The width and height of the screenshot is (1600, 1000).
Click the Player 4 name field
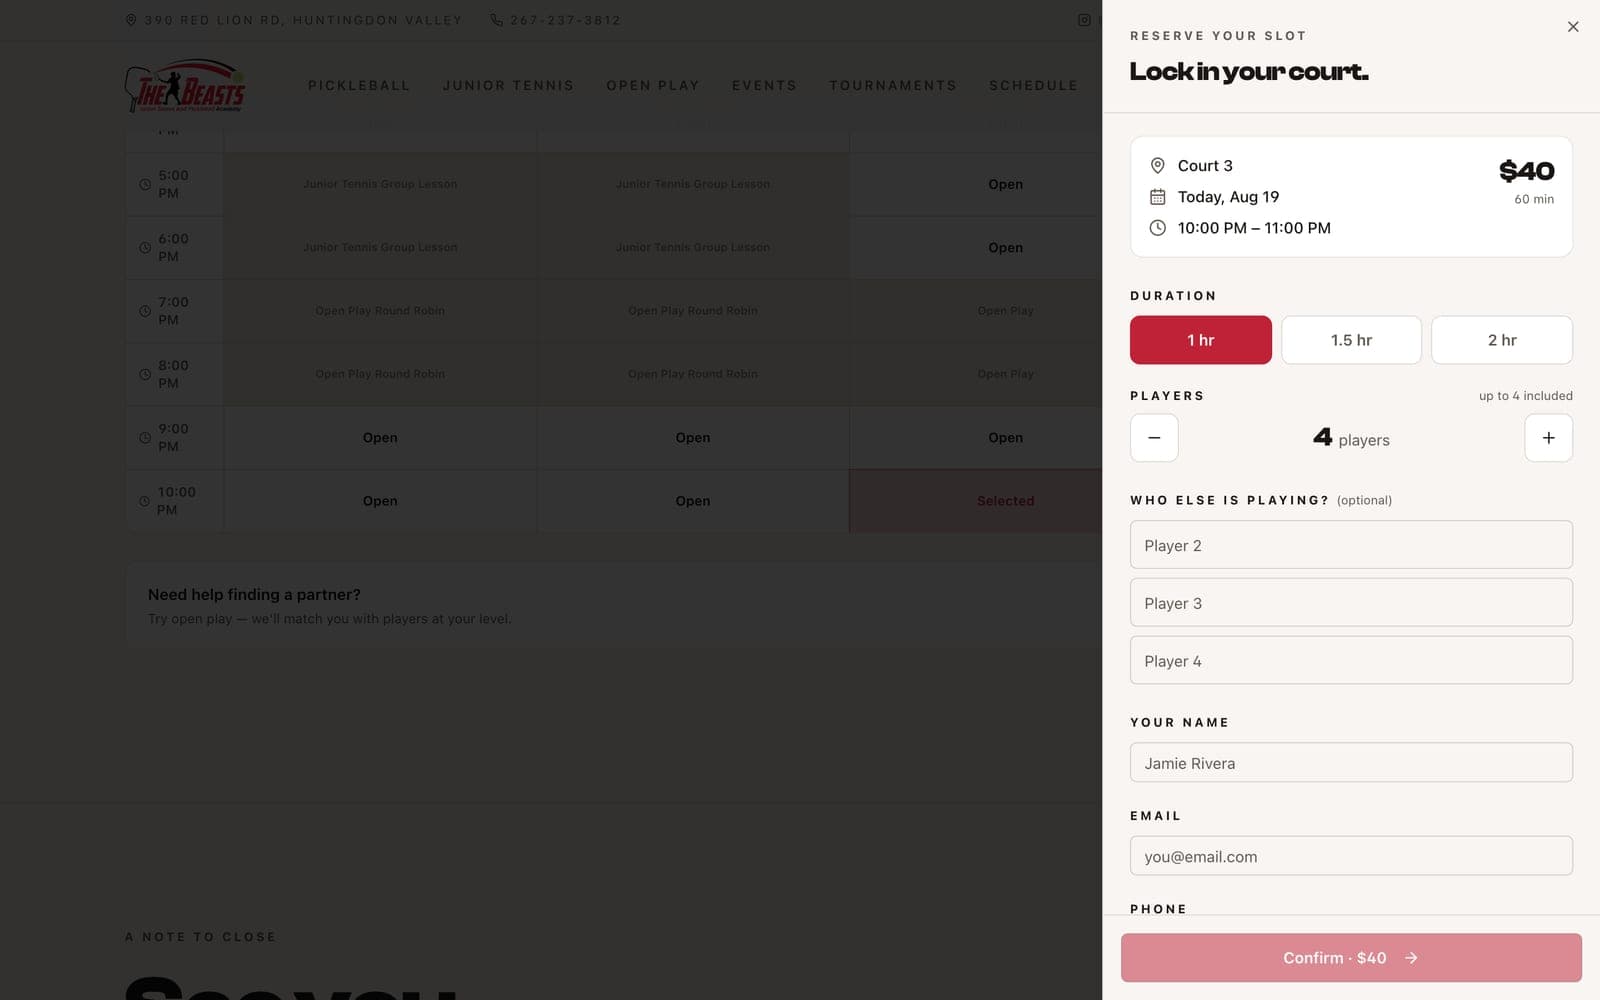(x=1351, y=661)
